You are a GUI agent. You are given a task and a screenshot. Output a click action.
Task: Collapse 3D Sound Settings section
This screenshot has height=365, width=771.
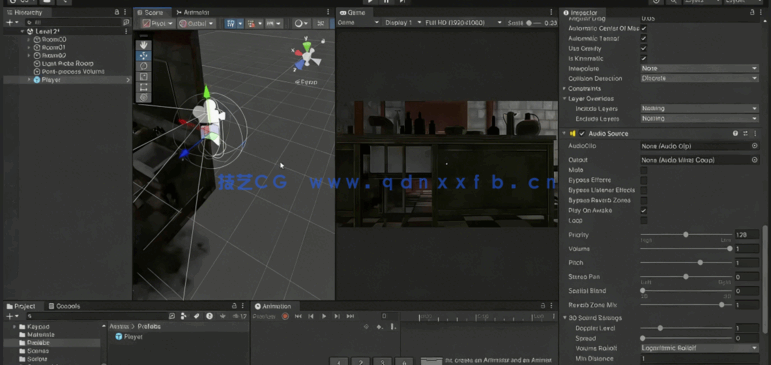pyautogui.click(x=564, y=318)
